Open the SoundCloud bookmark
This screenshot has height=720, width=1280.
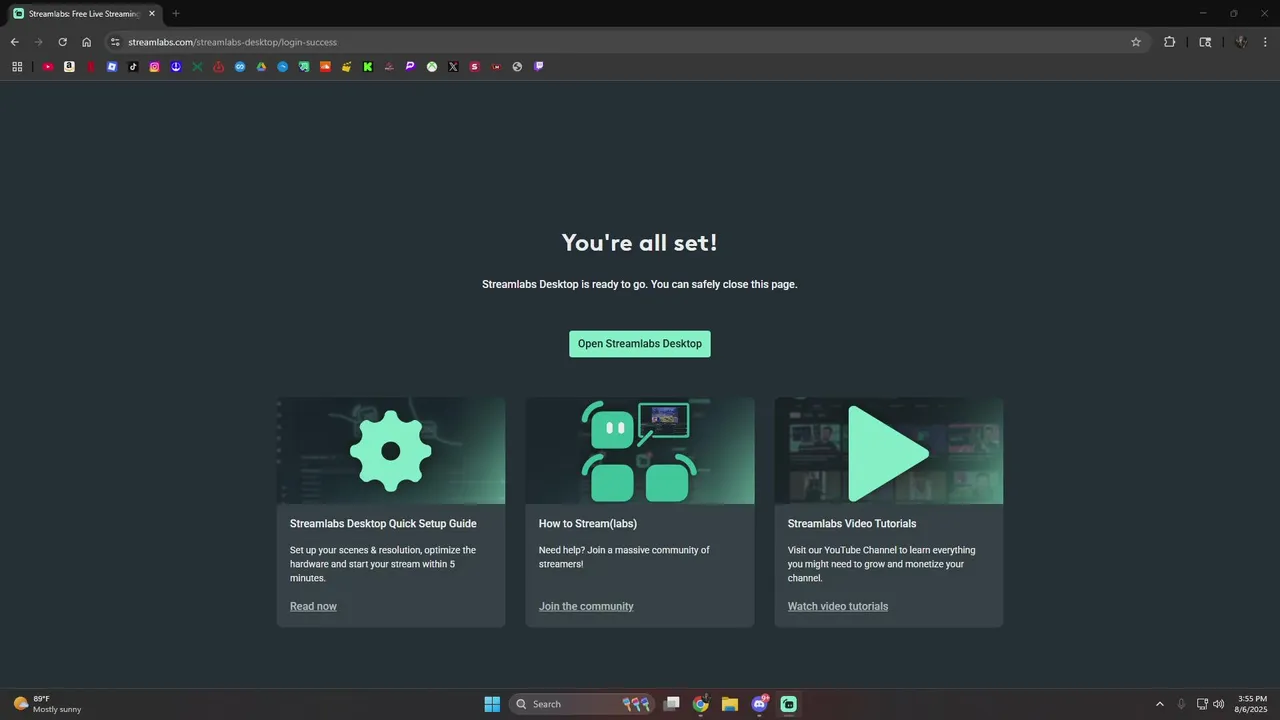pyautogui.click(x=325, y=67)
